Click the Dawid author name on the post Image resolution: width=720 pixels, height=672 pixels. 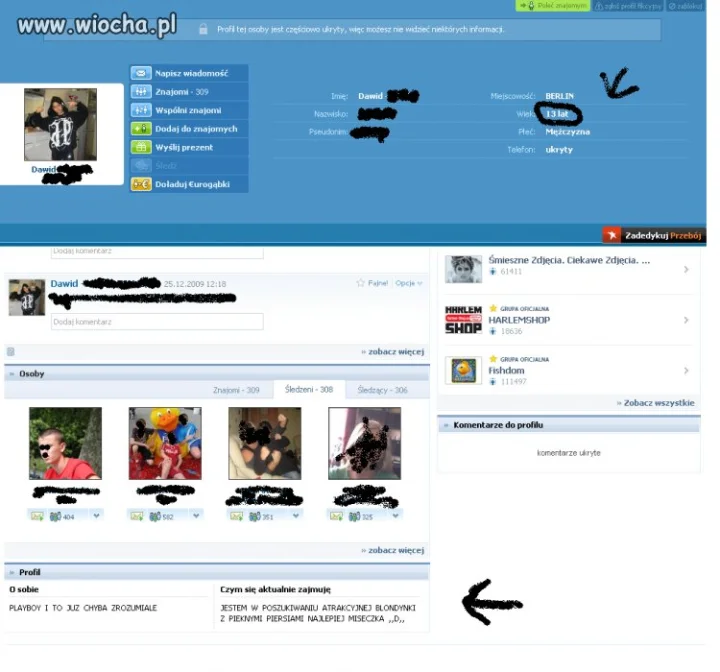tap(64, 283)
